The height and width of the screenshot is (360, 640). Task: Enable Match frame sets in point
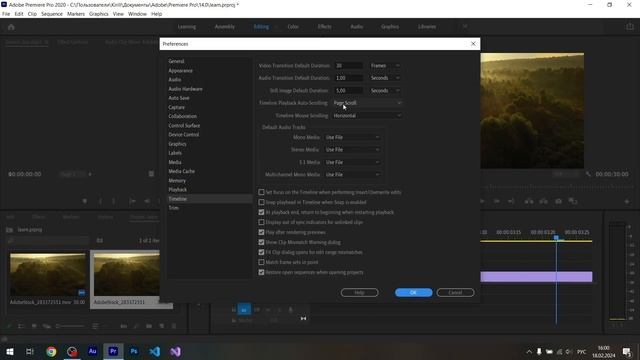(x=261, y=262)
